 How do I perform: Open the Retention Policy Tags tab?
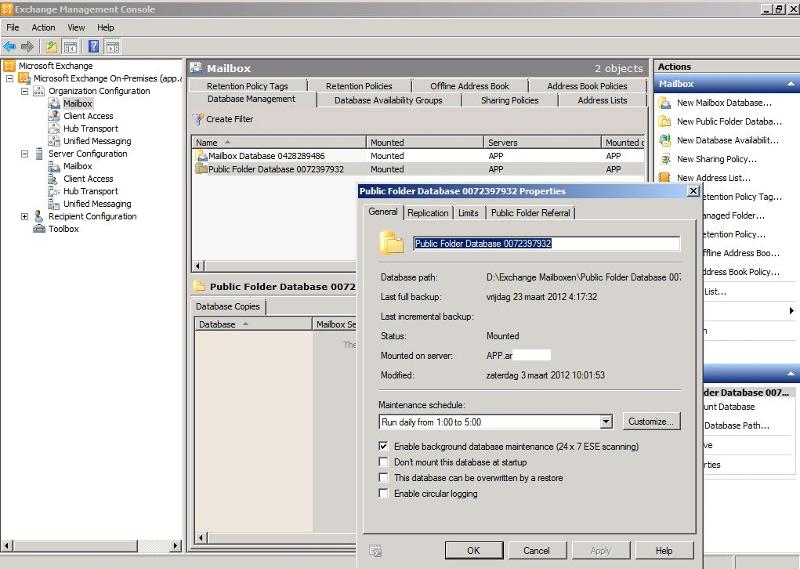pos(247,86)
